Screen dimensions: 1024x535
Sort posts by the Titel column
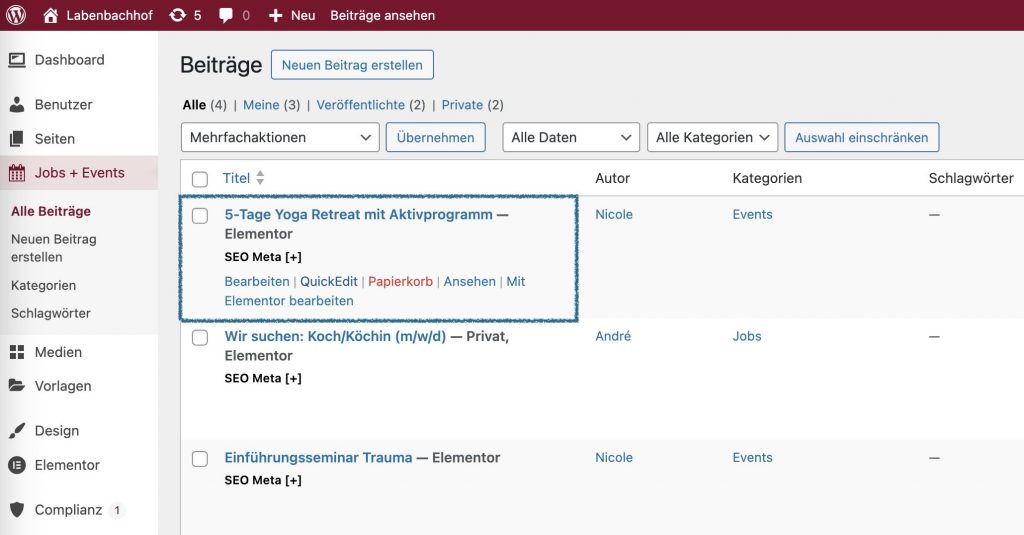point(236,178)
